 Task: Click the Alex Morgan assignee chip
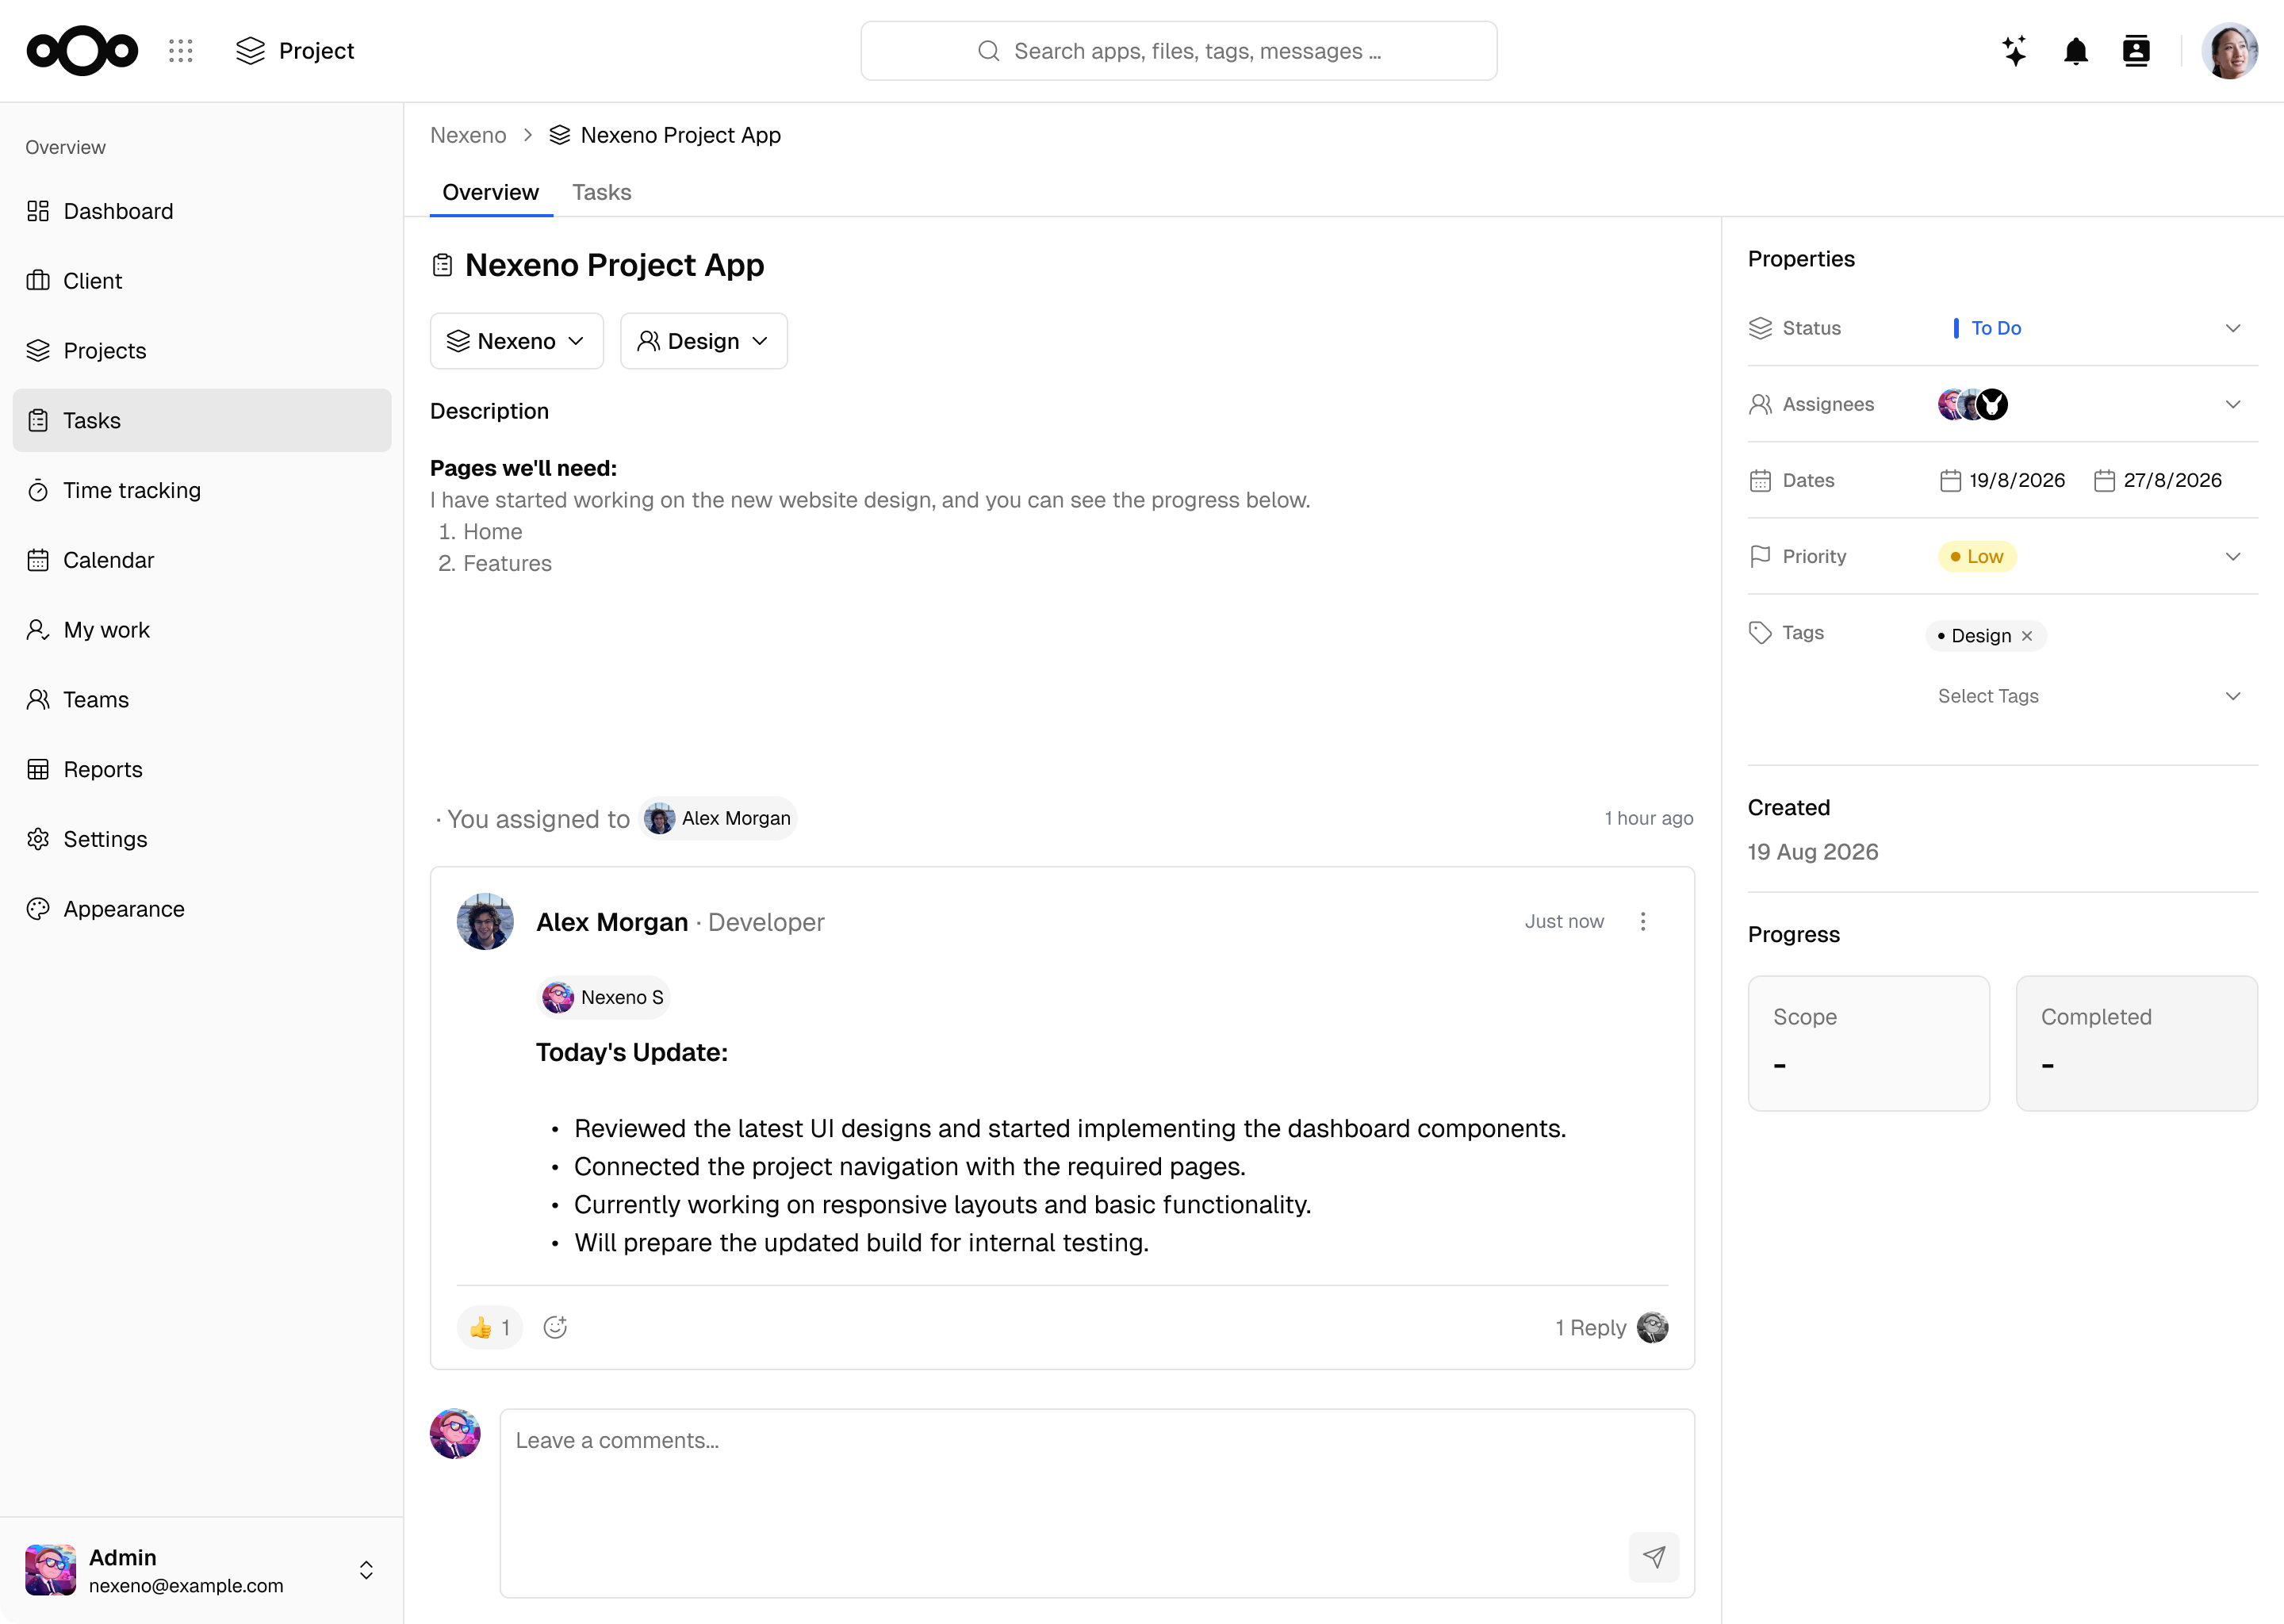click(717, 818)
